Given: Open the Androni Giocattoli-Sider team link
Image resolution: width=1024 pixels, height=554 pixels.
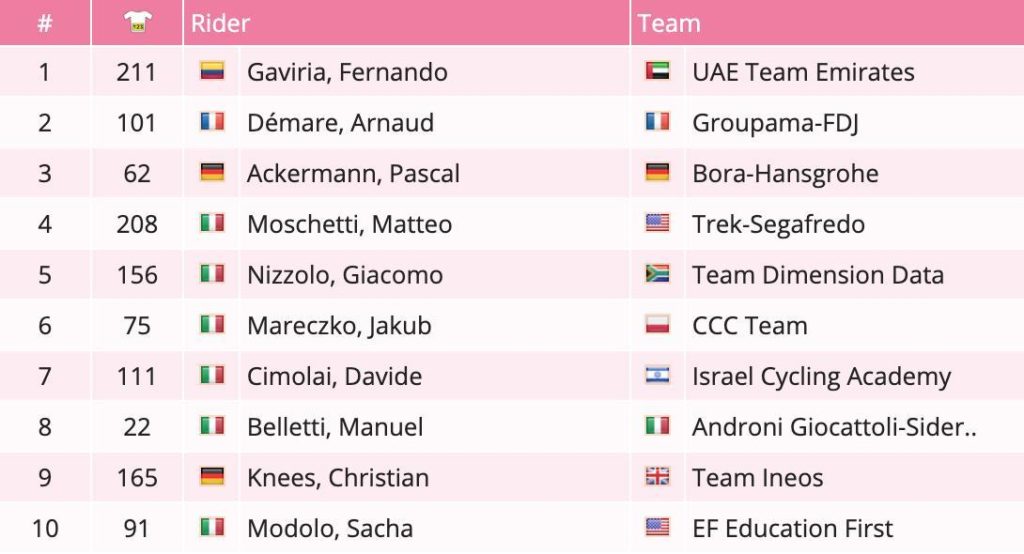Looking at the screenshot, I should (x=834, y=427).
